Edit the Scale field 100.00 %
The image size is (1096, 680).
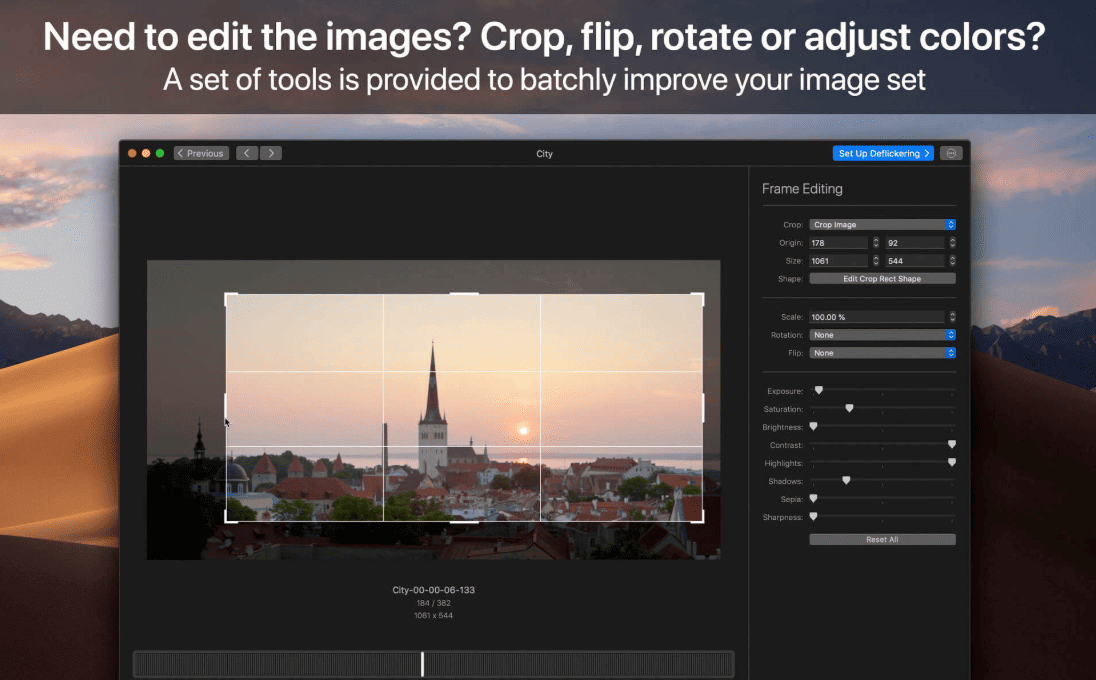point(877,317)
